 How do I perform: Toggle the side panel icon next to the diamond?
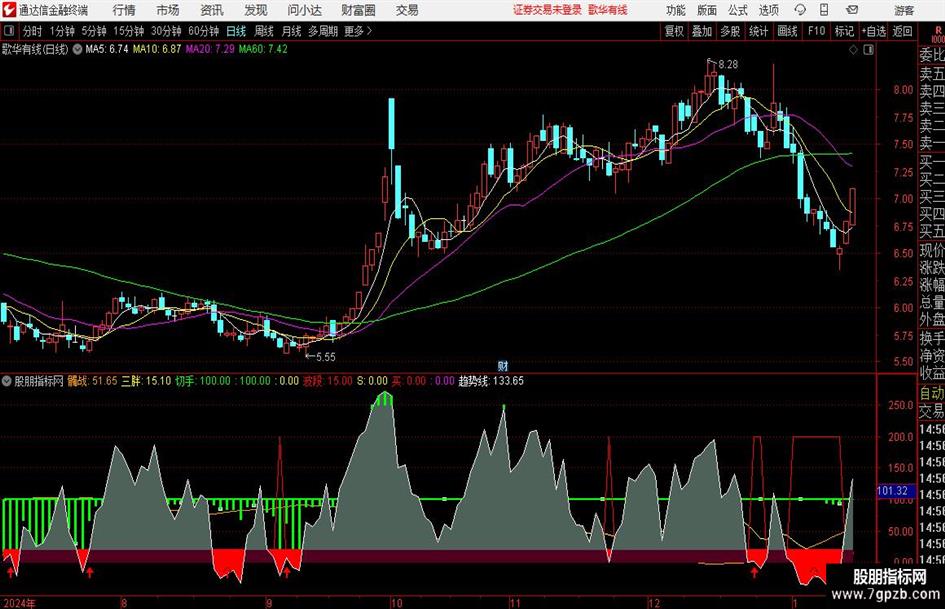868,49
